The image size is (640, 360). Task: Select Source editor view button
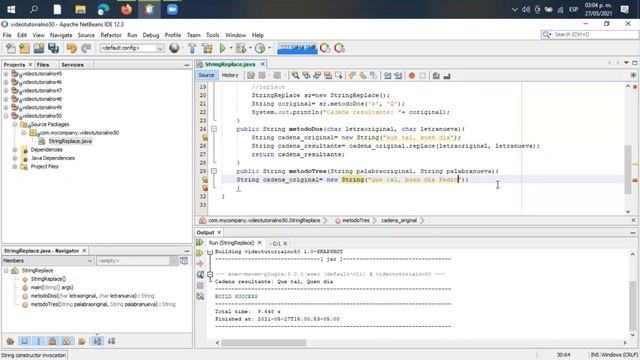(206, 76)
